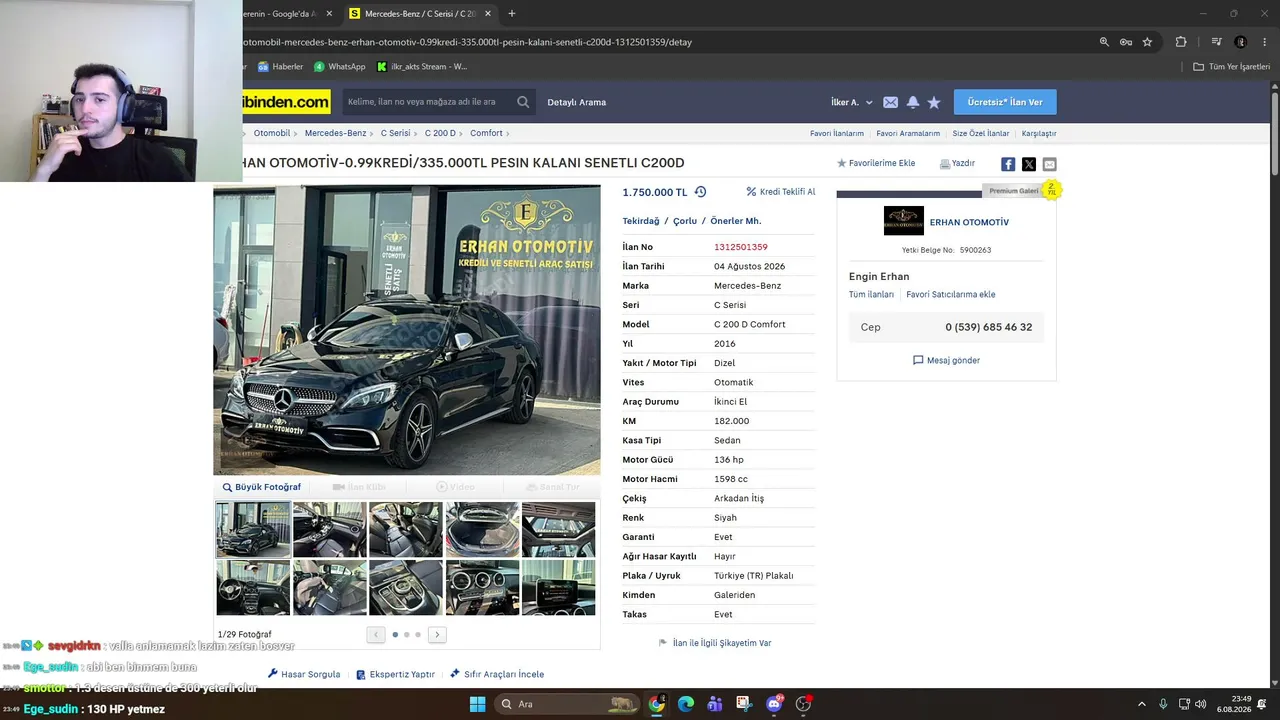Click İlan ile İlgili Şikayetim Var

click(715, 643)
